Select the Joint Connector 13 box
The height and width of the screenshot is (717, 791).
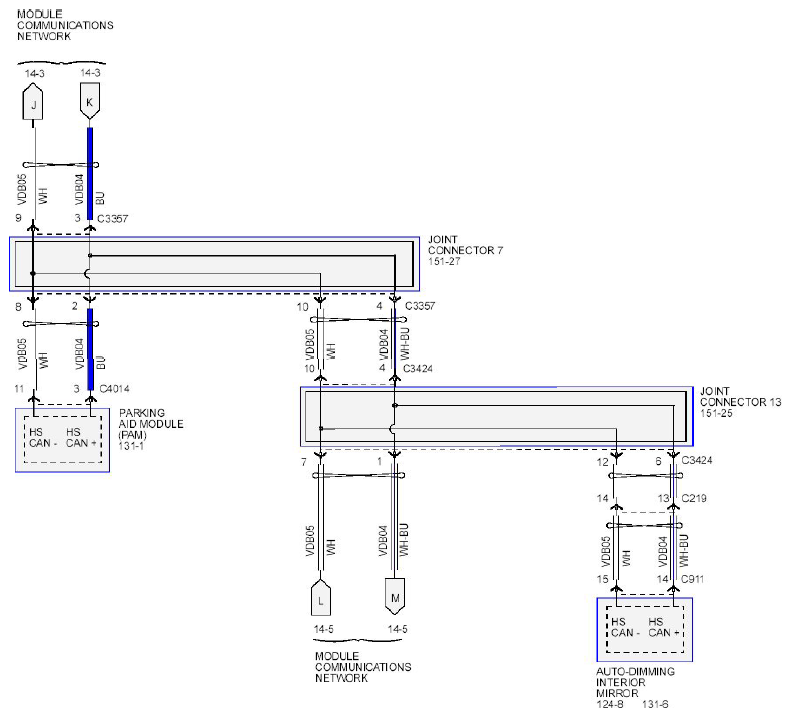click(x=495, y=416)
